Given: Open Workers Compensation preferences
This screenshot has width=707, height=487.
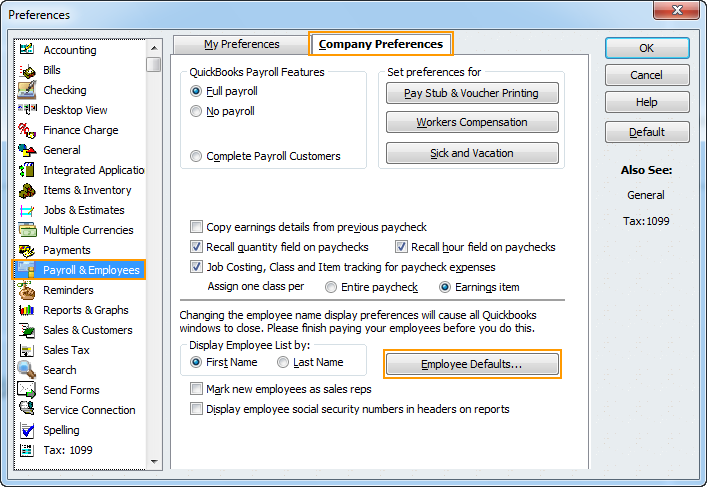Looking at the screenshot, I should 472,122.
